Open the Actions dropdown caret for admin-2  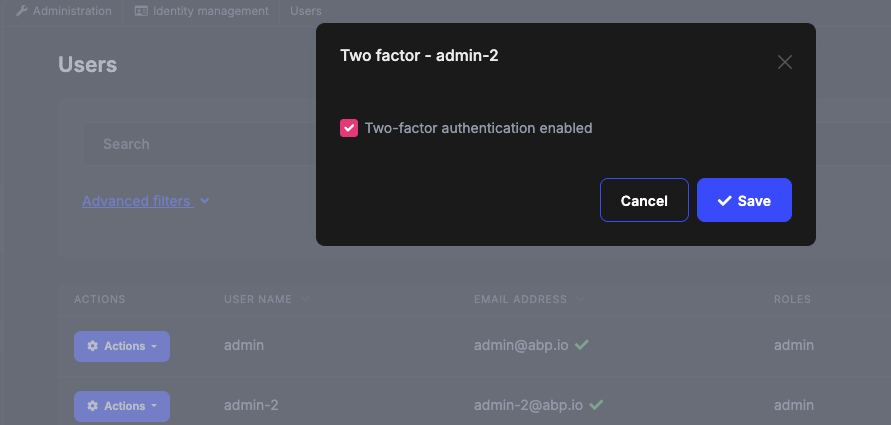(155, 406)
